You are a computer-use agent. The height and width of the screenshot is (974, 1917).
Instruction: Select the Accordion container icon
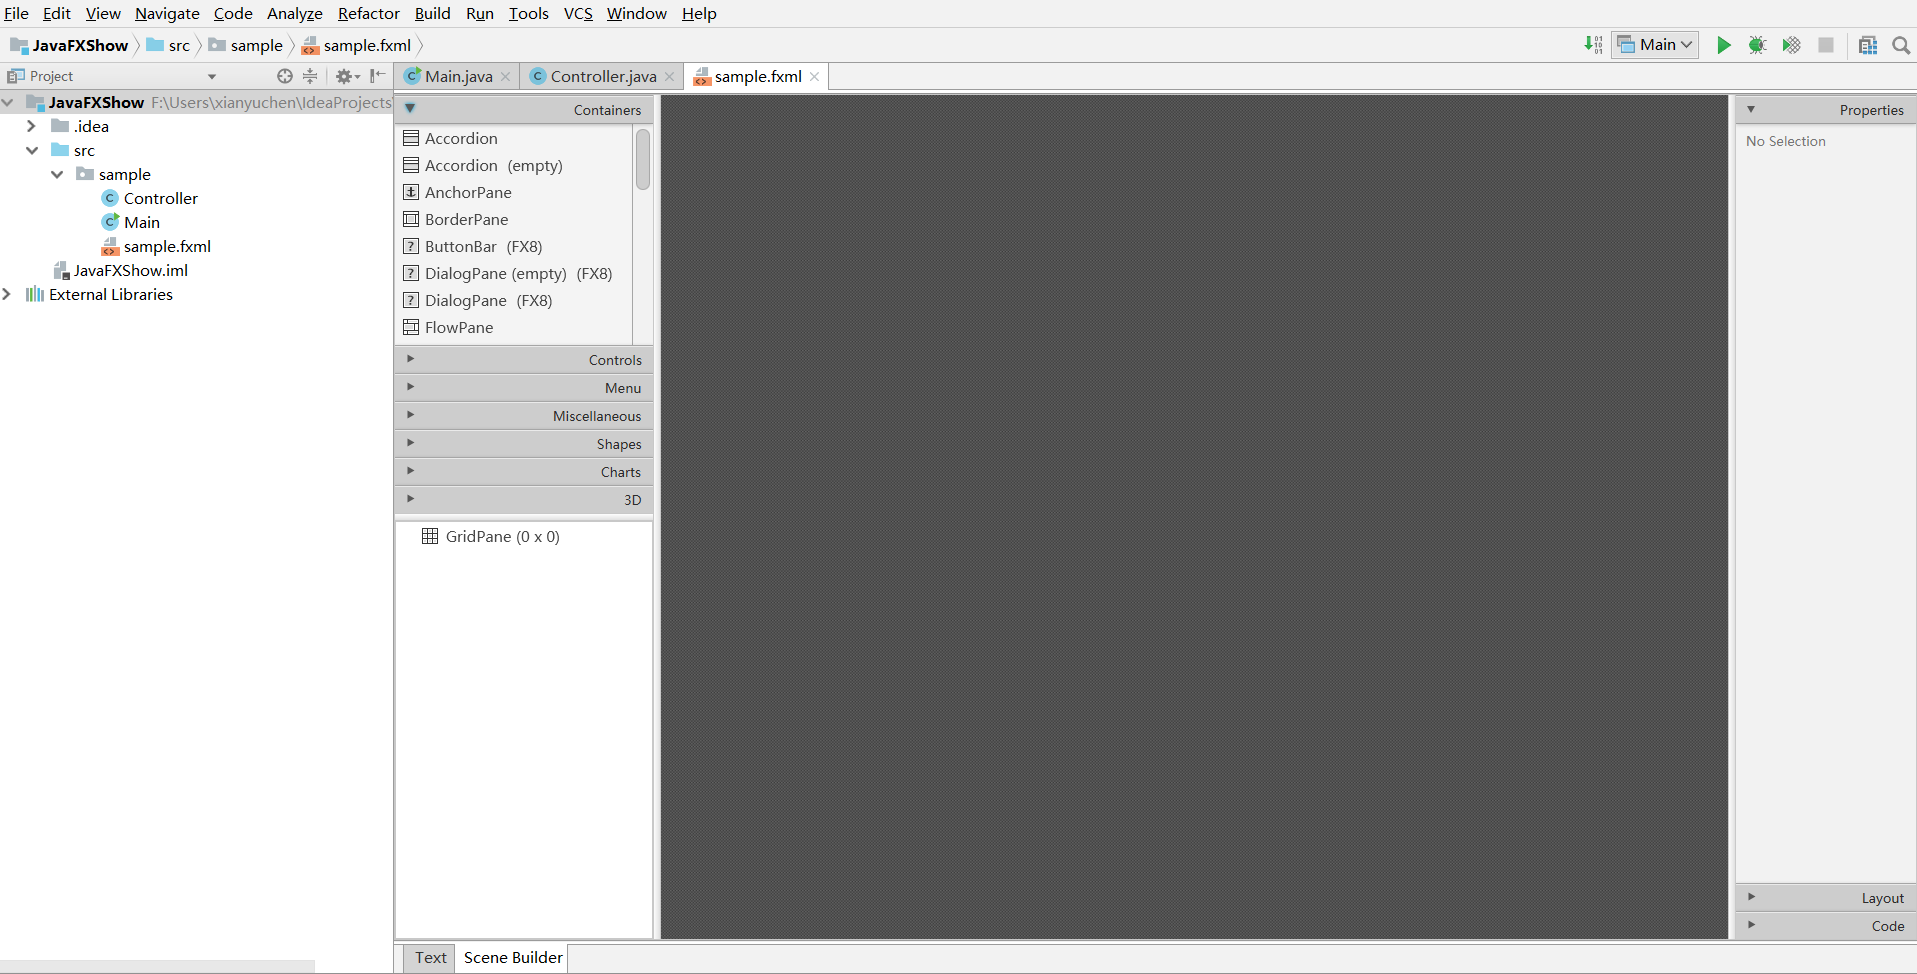[x=411, y=138]
